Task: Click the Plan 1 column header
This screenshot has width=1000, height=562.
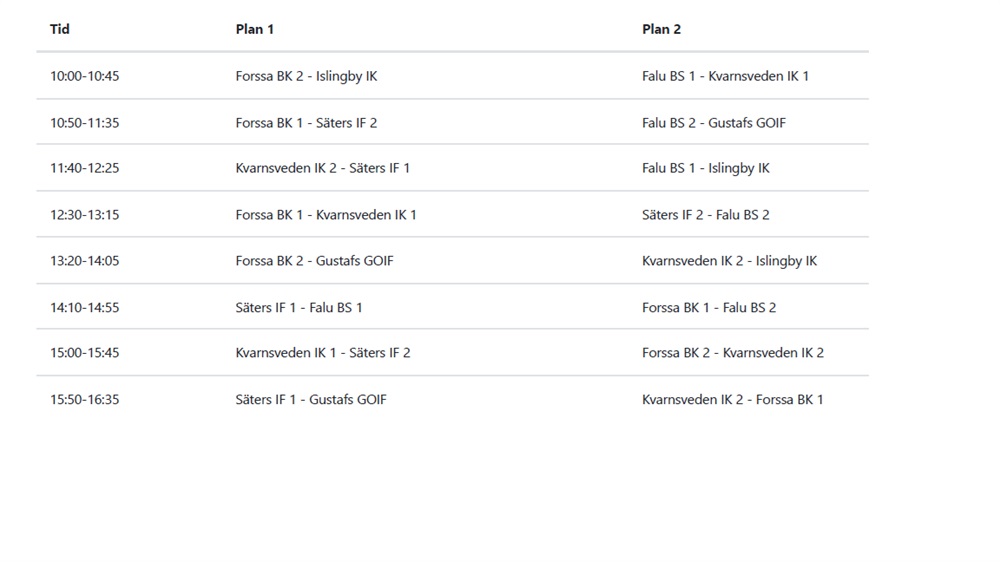Action: tap(254, 29)
